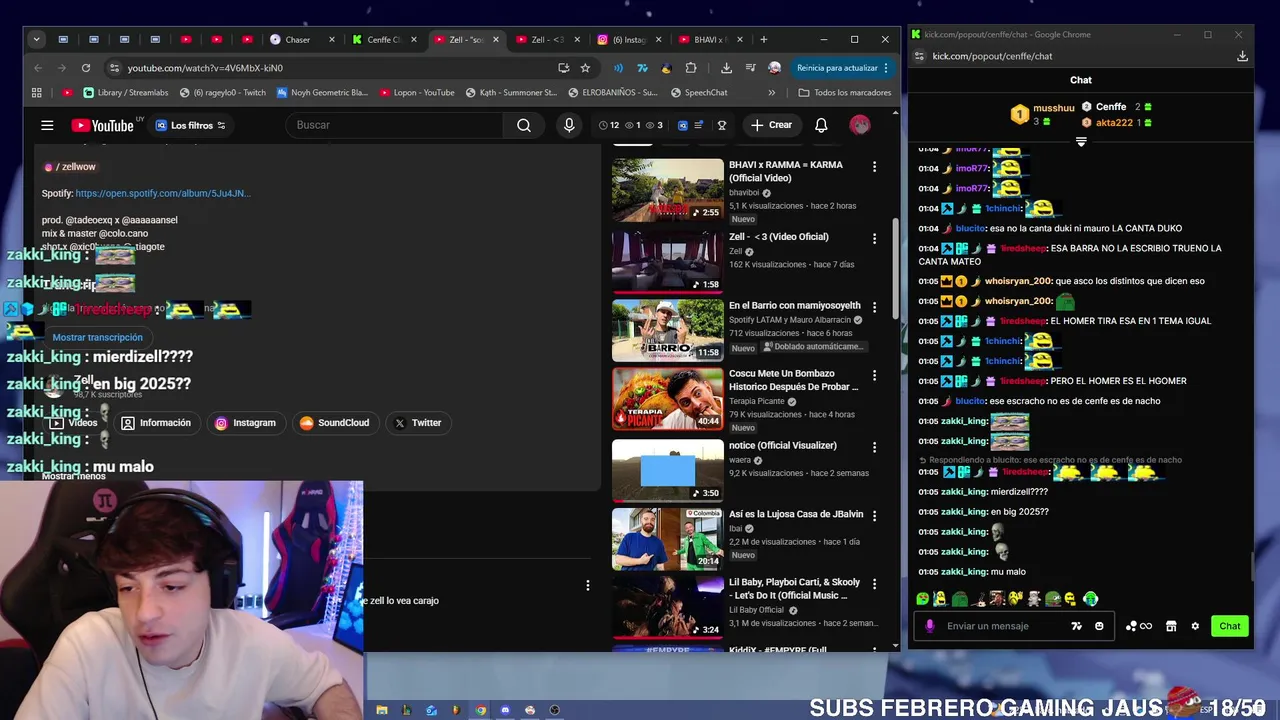The width and height of the screenshot is (1280, 720).
Task: Open options menu for Coscu Mete Un Bombazo
Action: click(874, 376)
